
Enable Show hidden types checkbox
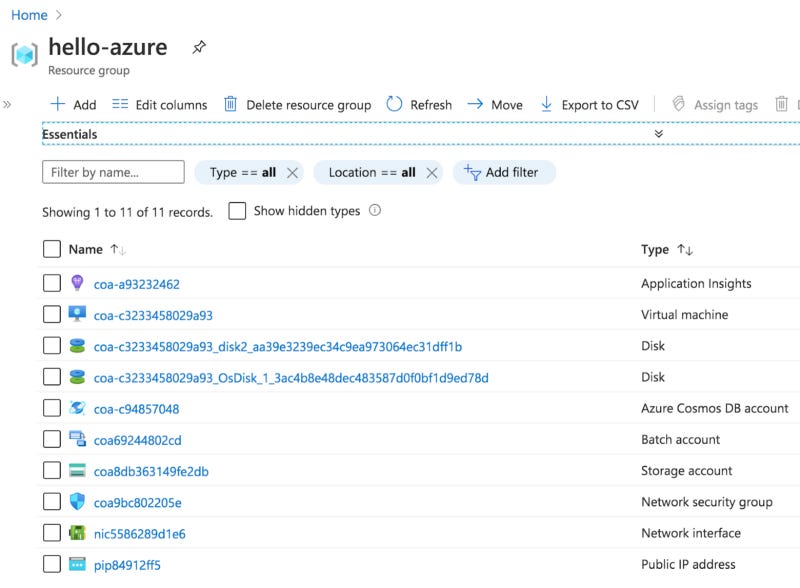[237, 211]
